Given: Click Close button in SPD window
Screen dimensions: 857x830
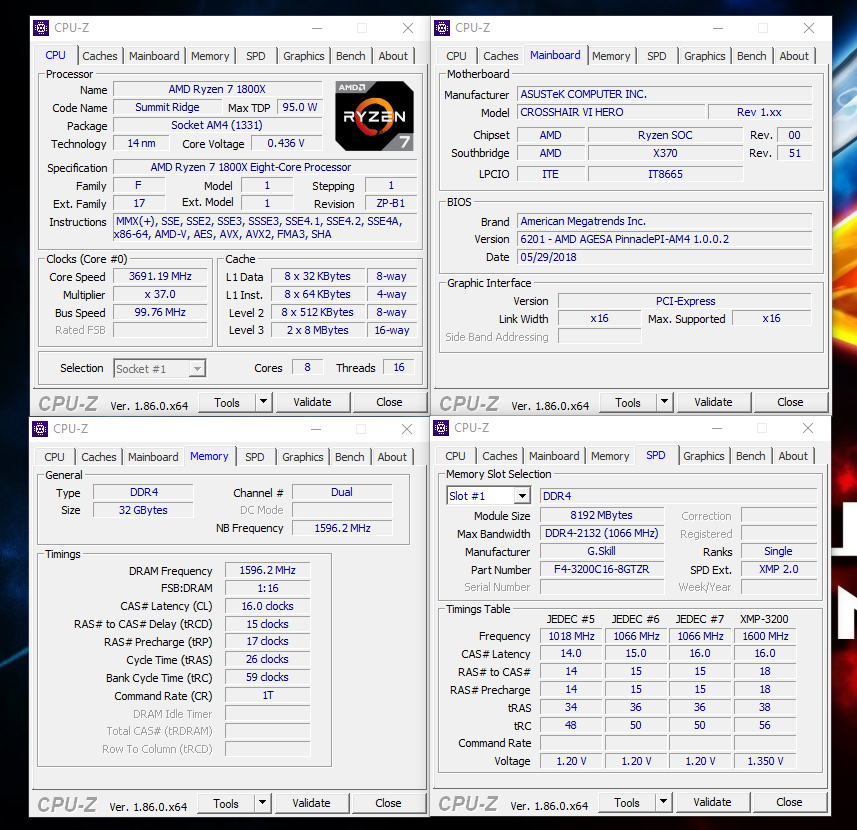Looking at the screenshot, I should [789, 802].
